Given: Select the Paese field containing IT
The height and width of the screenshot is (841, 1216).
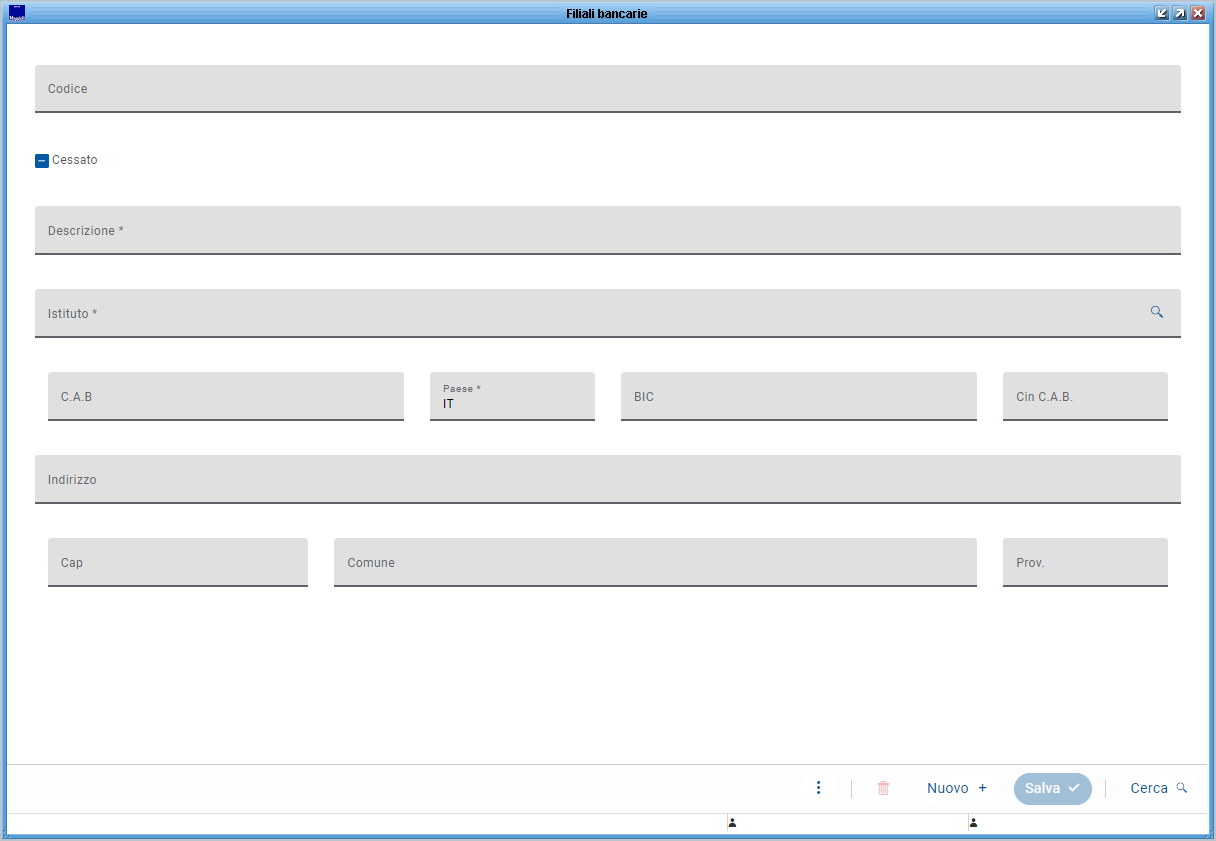Looking at the screenshot, I should click(512, 397).
